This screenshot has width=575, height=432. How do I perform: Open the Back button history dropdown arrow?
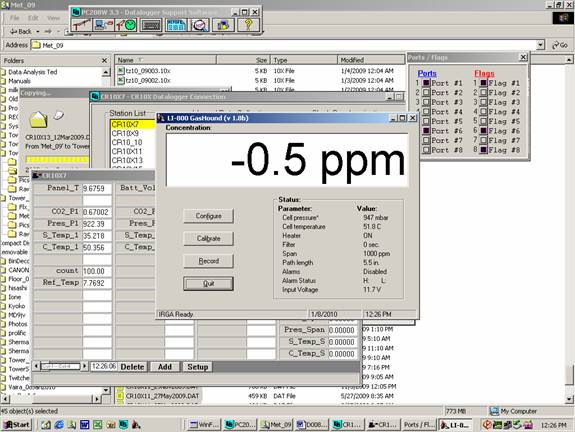pyautogui.click(x=38, y=32)
